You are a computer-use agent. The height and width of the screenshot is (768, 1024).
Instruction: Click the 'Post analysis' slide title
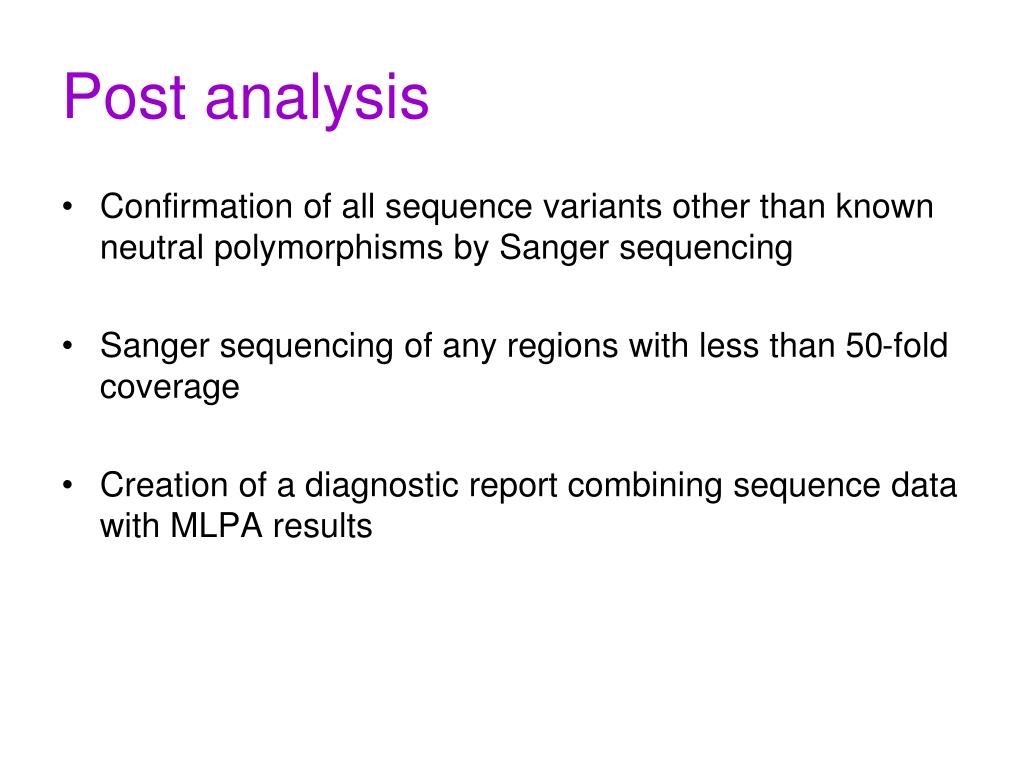(x=246, y=97)
